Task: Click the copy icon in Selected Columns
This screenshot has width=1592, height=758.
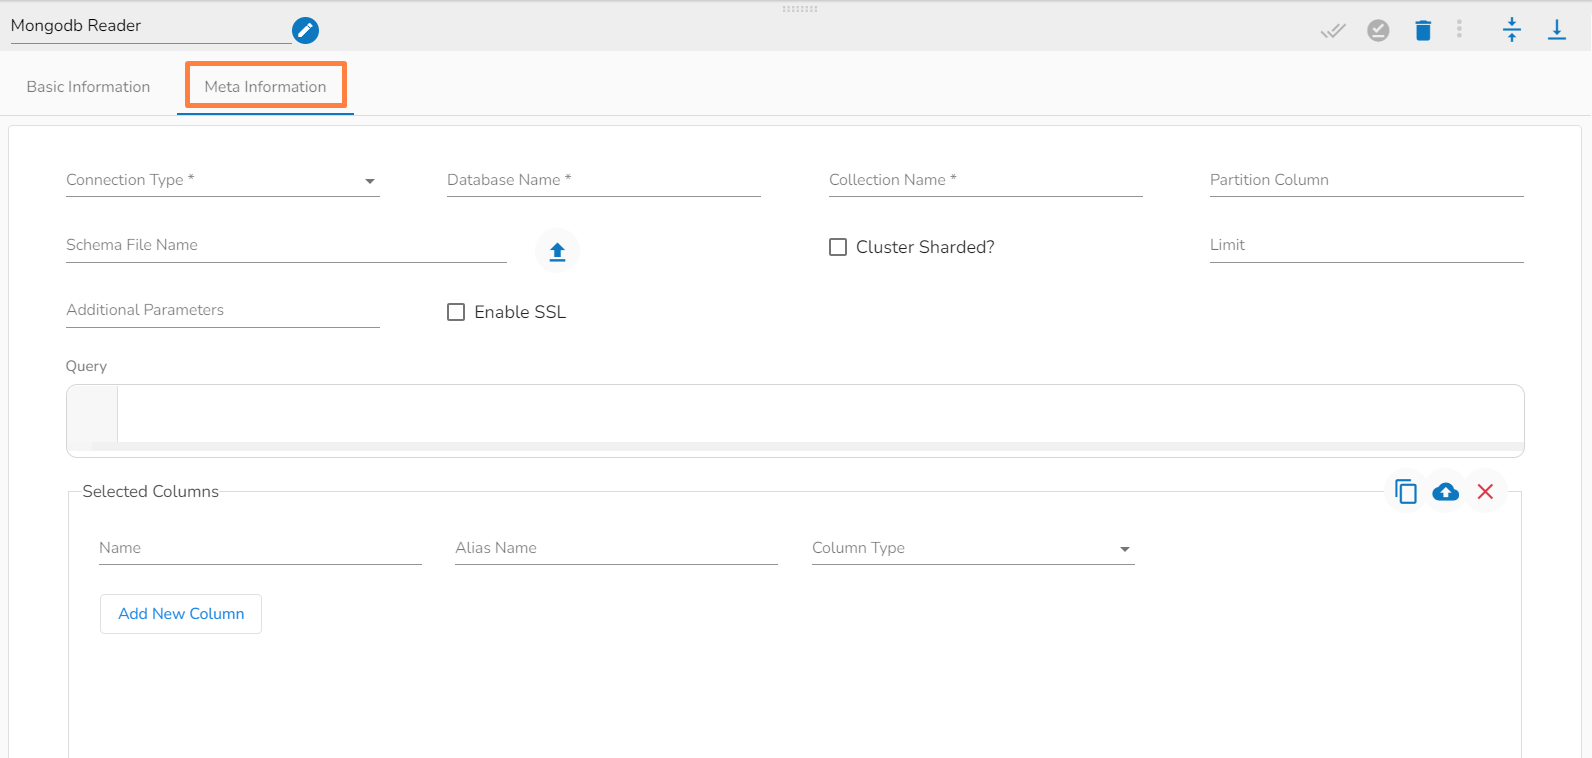Action: pos(1405,491)
